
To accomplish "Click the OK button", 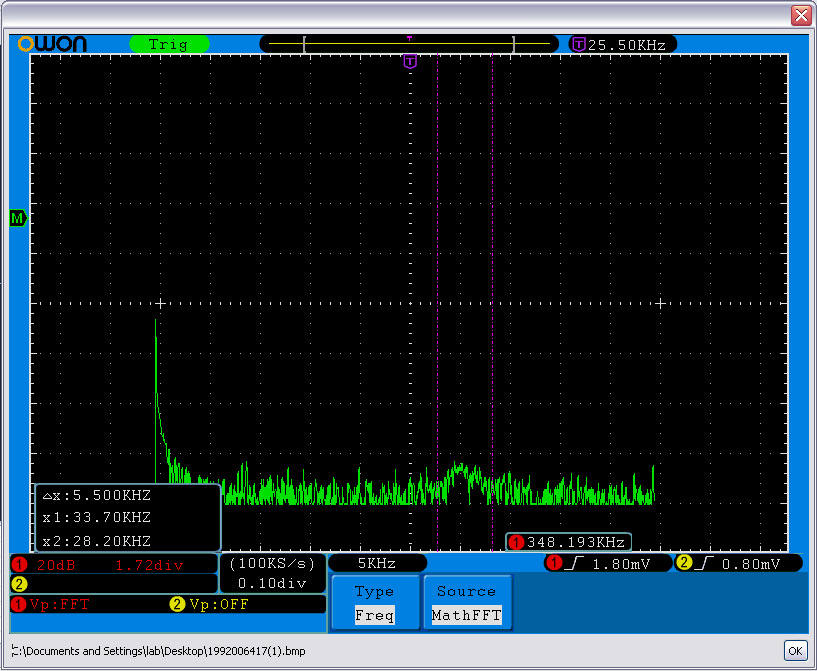I will click(795, 651).
